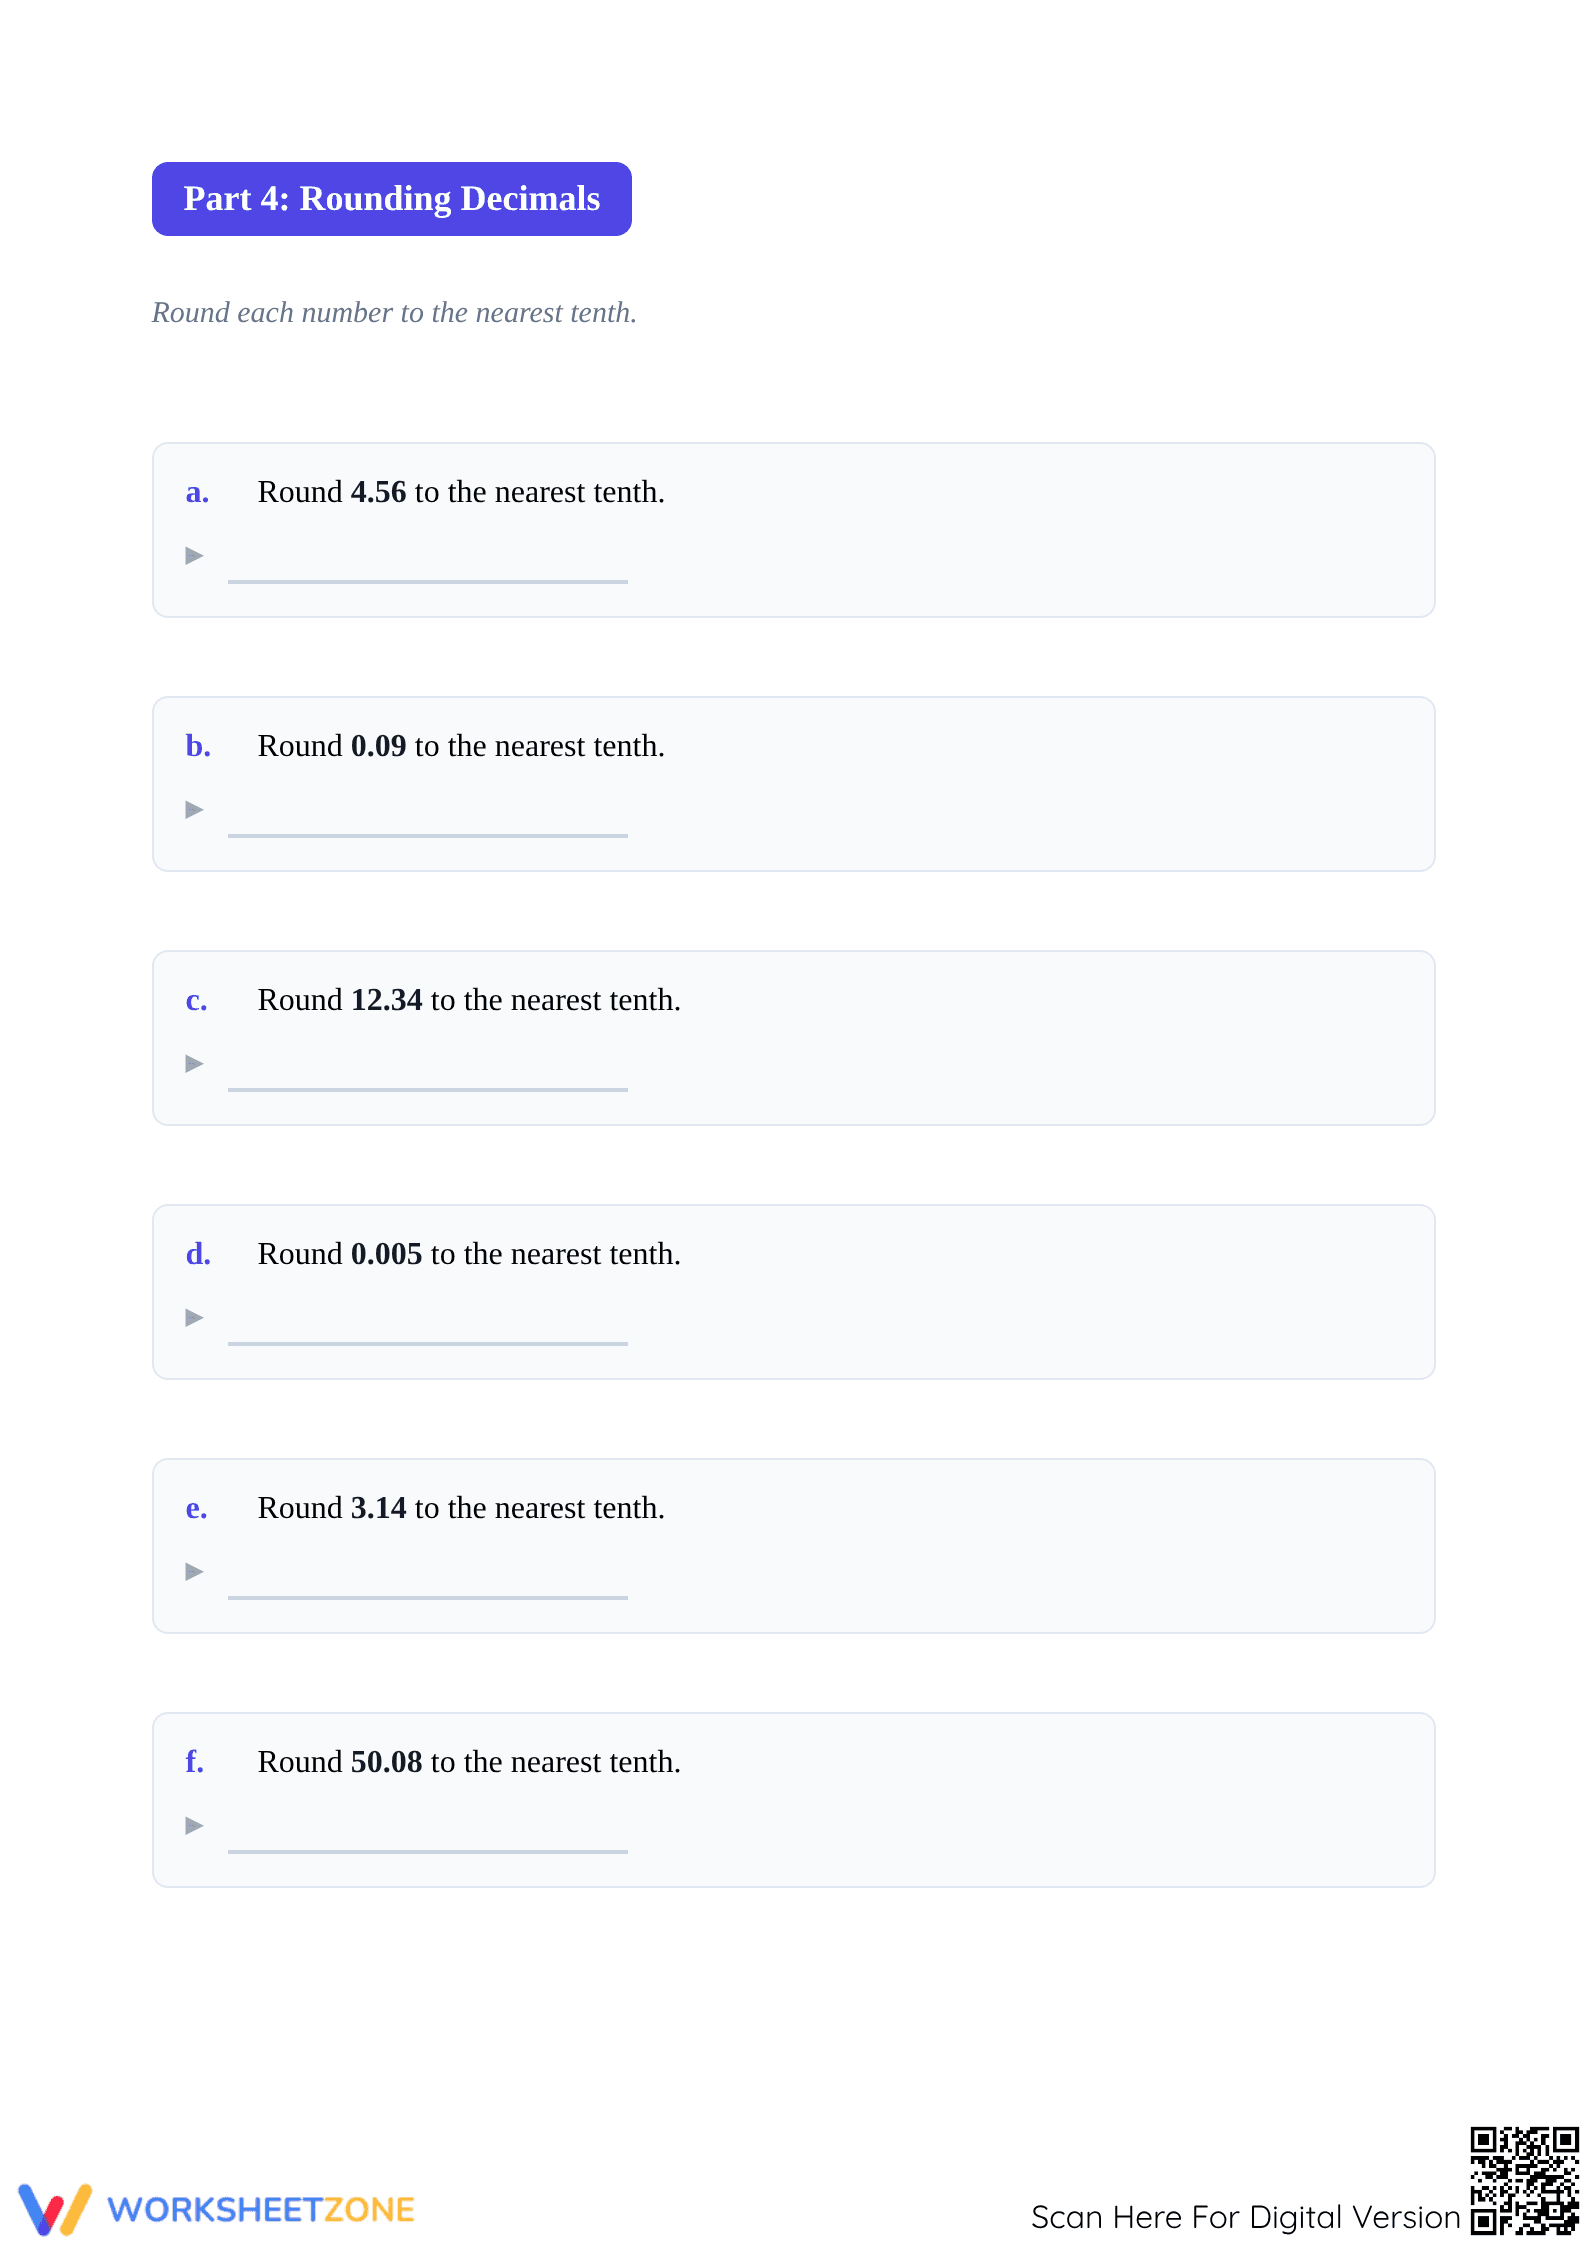Select the Part 4: Rounding Decimals heading
The width and height of the screenshot is (1588, 2244).
pyautogui.click(x=392, y=199)
